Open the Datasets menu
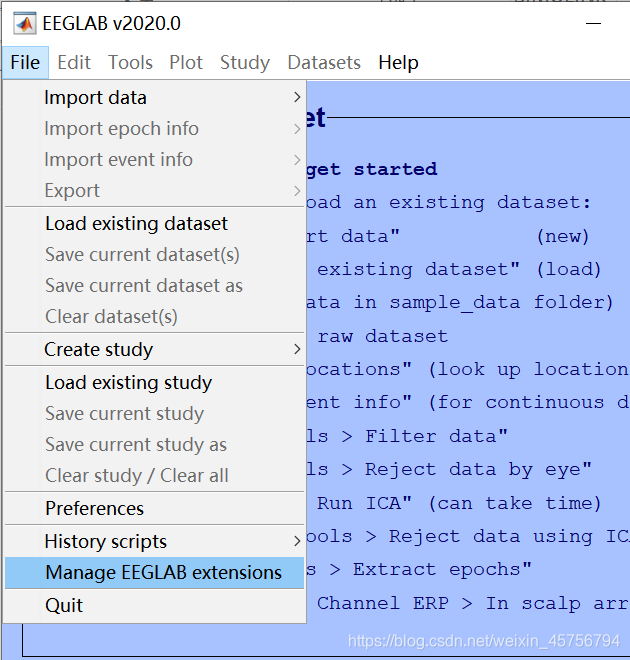The width and height of the screenshot is (630, 660). 324,63
